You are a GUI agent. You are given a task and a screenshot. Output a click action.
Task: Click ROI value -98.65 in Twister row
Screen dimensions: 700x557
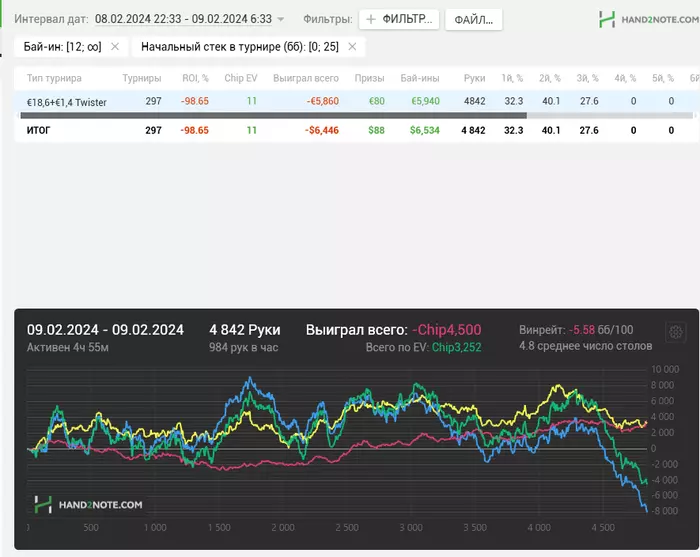(x=195, y=101)
